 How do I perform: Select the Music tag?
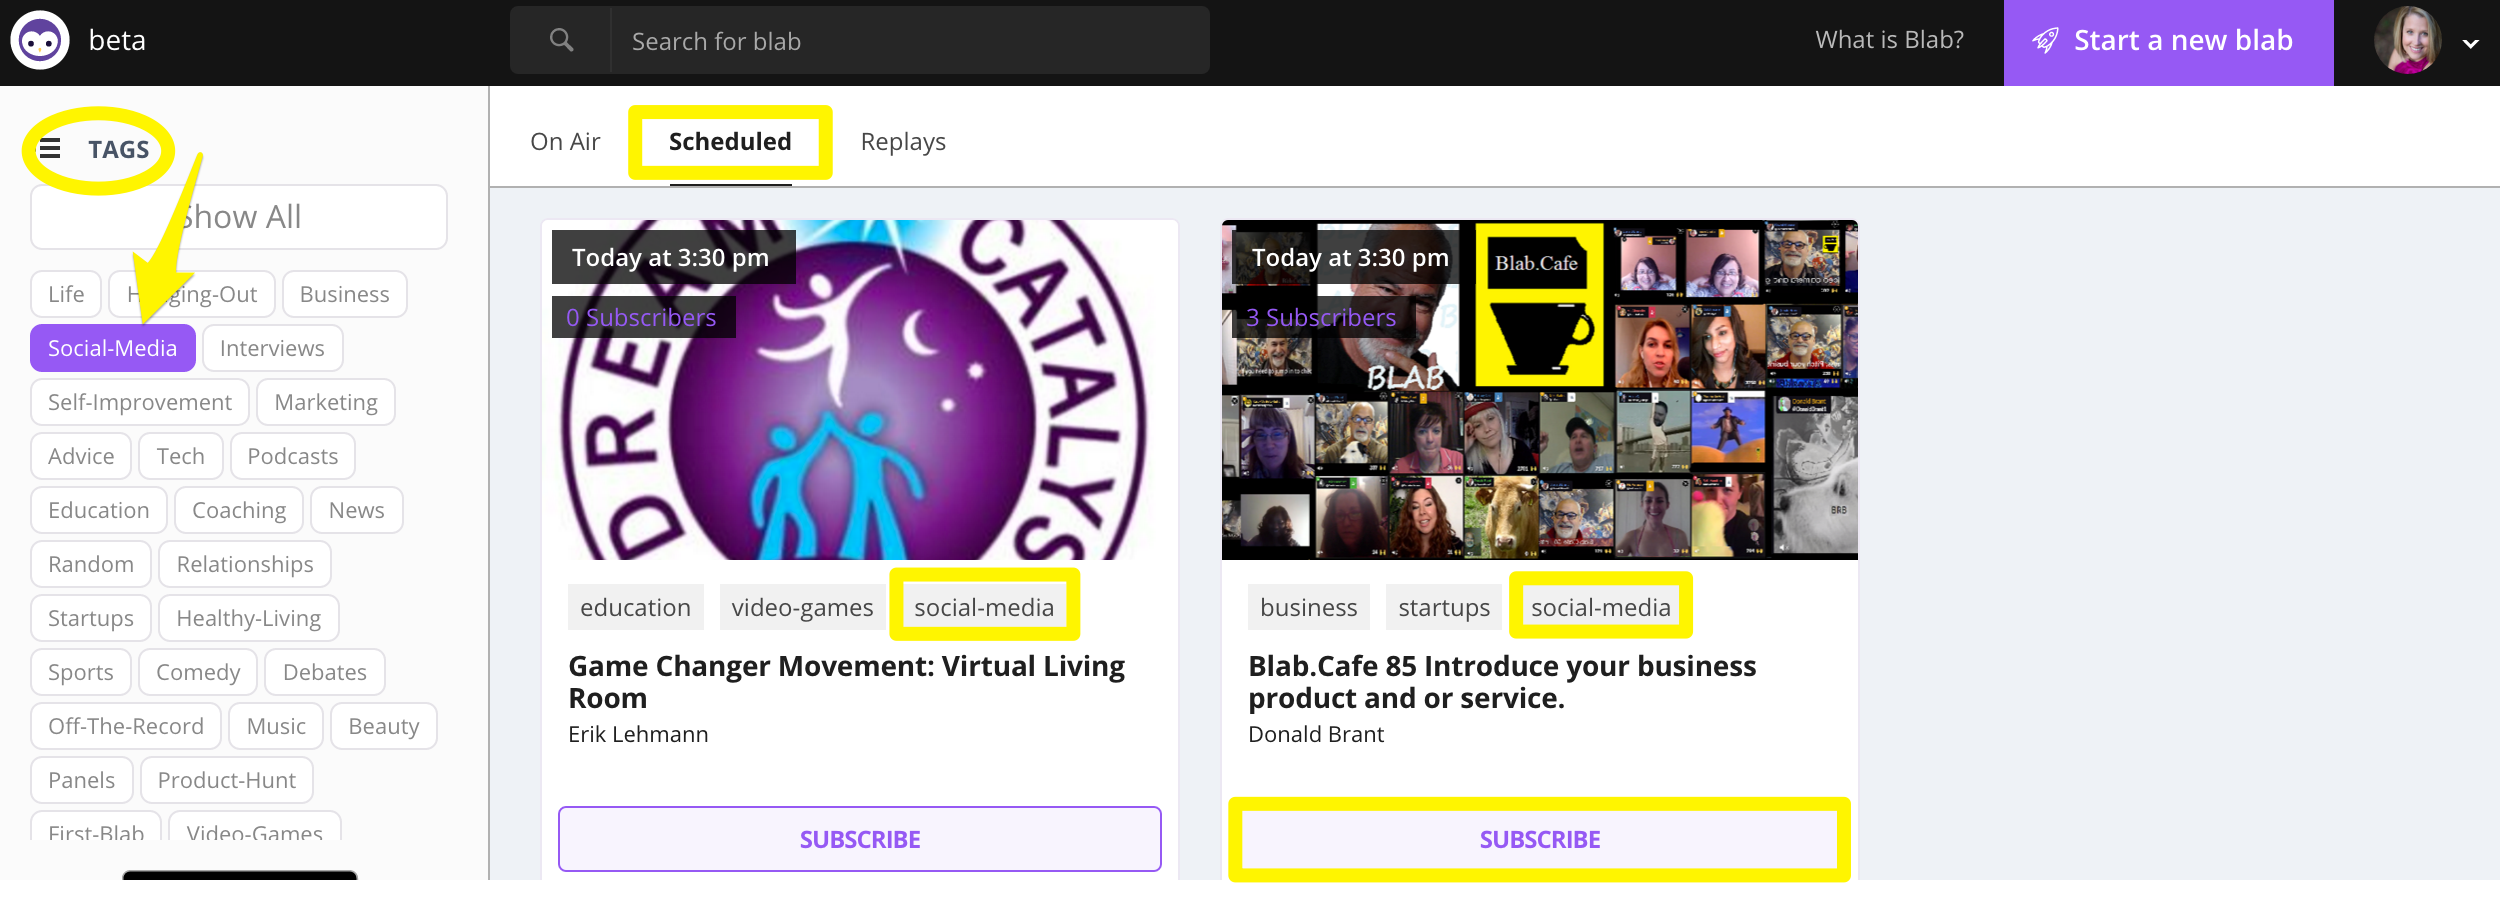click(x=276, y=726)
